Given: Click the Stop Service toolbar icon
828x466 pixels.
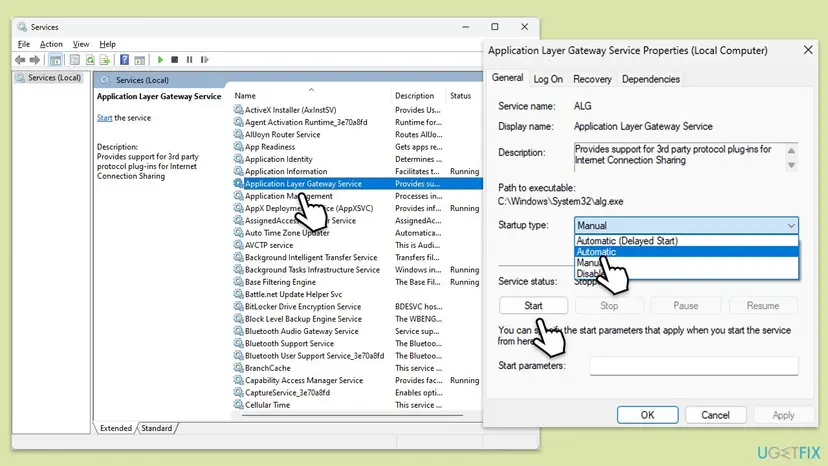Looking at the screenshot, I should click(175, 60).
